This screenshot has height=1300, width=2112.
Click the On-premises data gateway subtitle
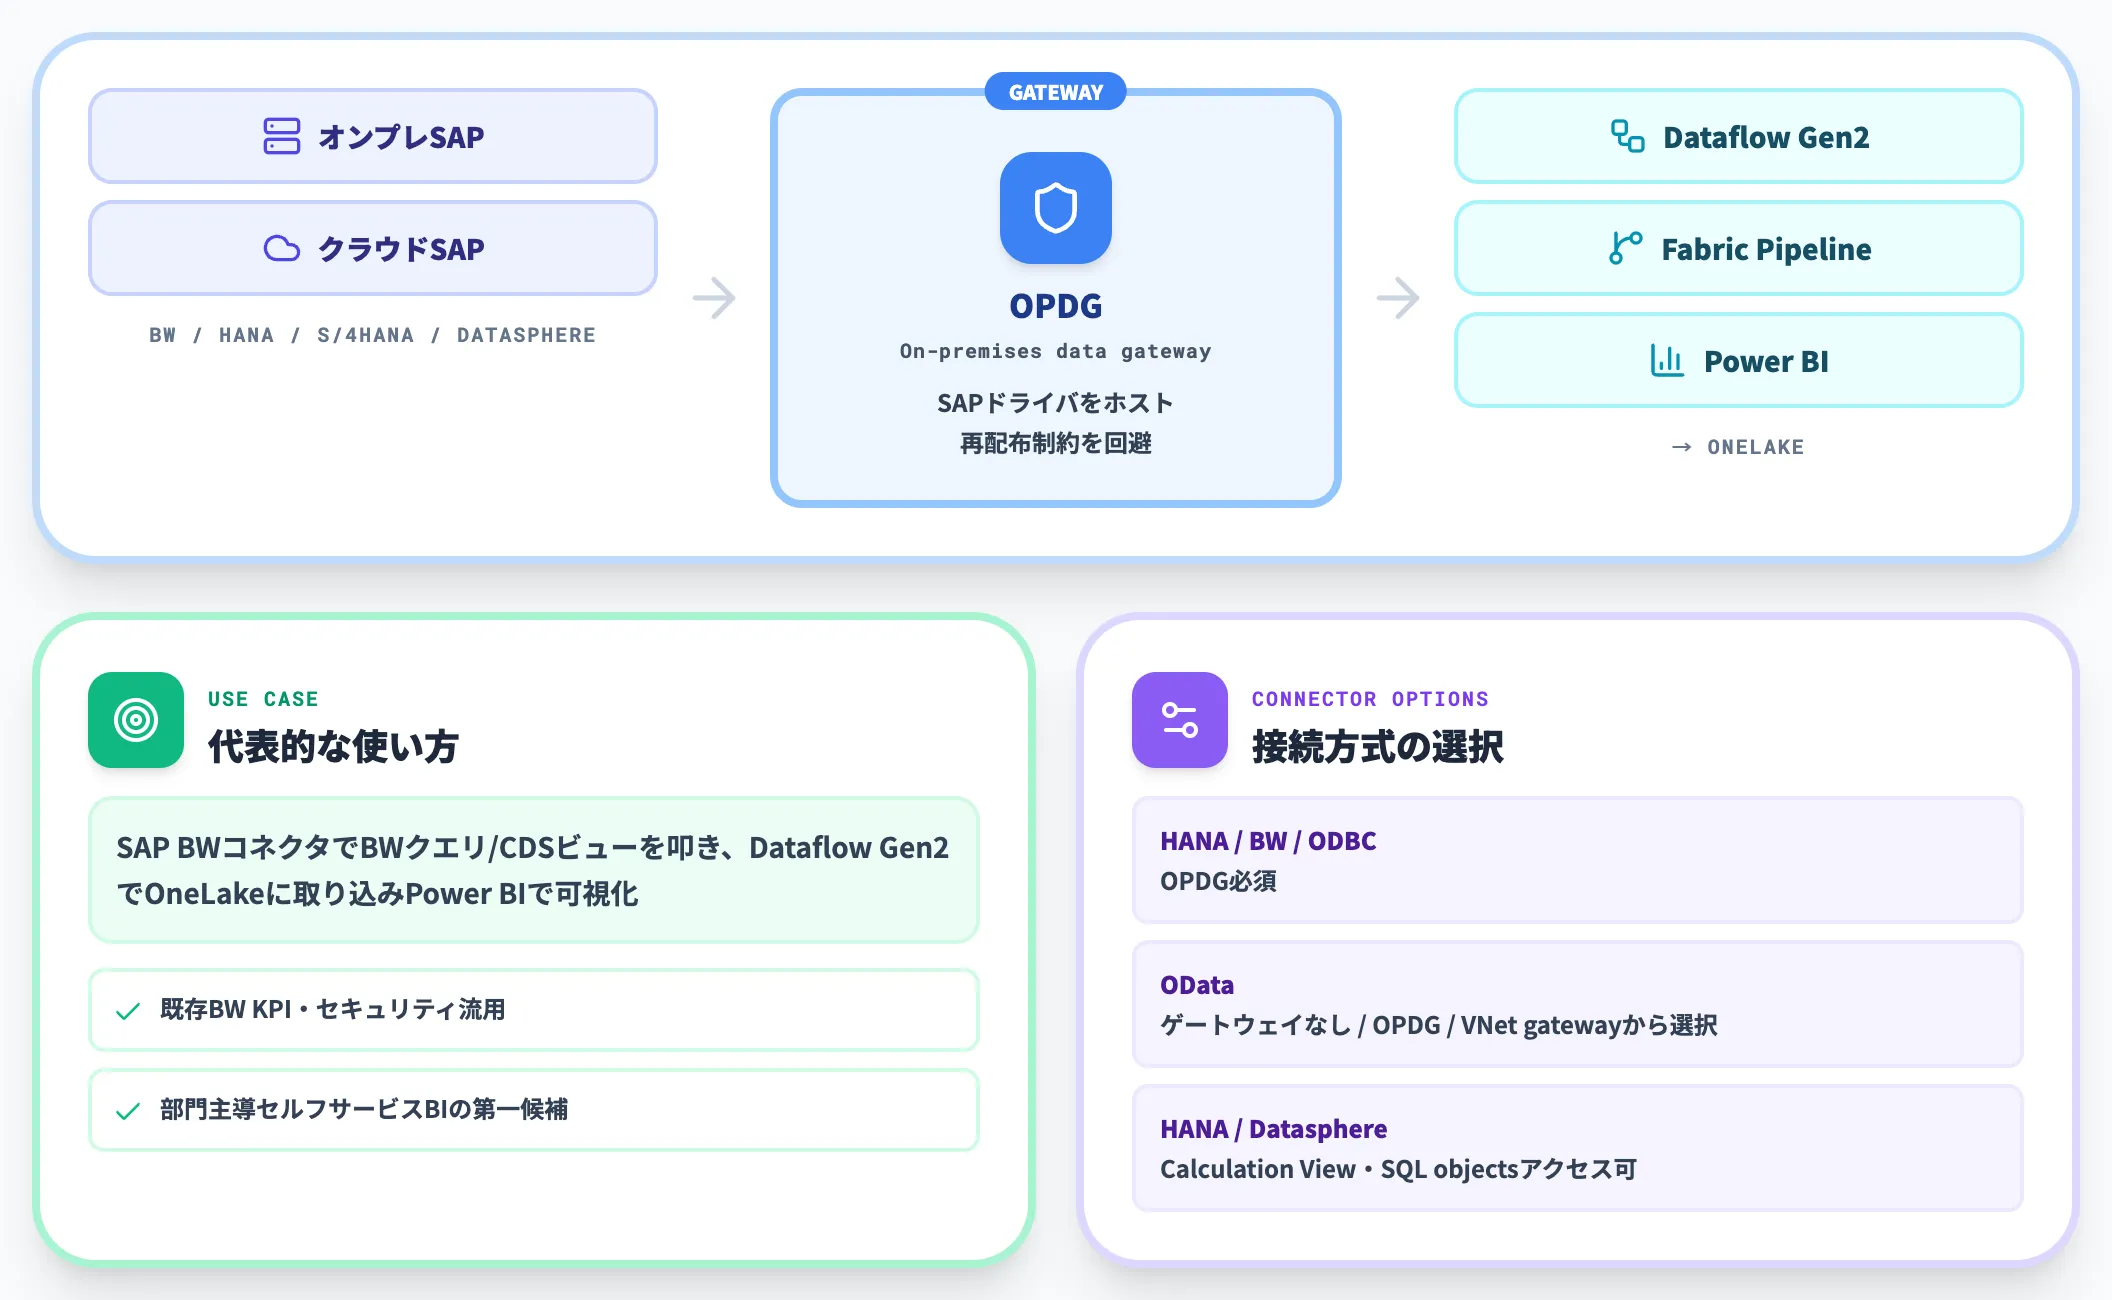pyautogui.click(x=1056, y=351)
